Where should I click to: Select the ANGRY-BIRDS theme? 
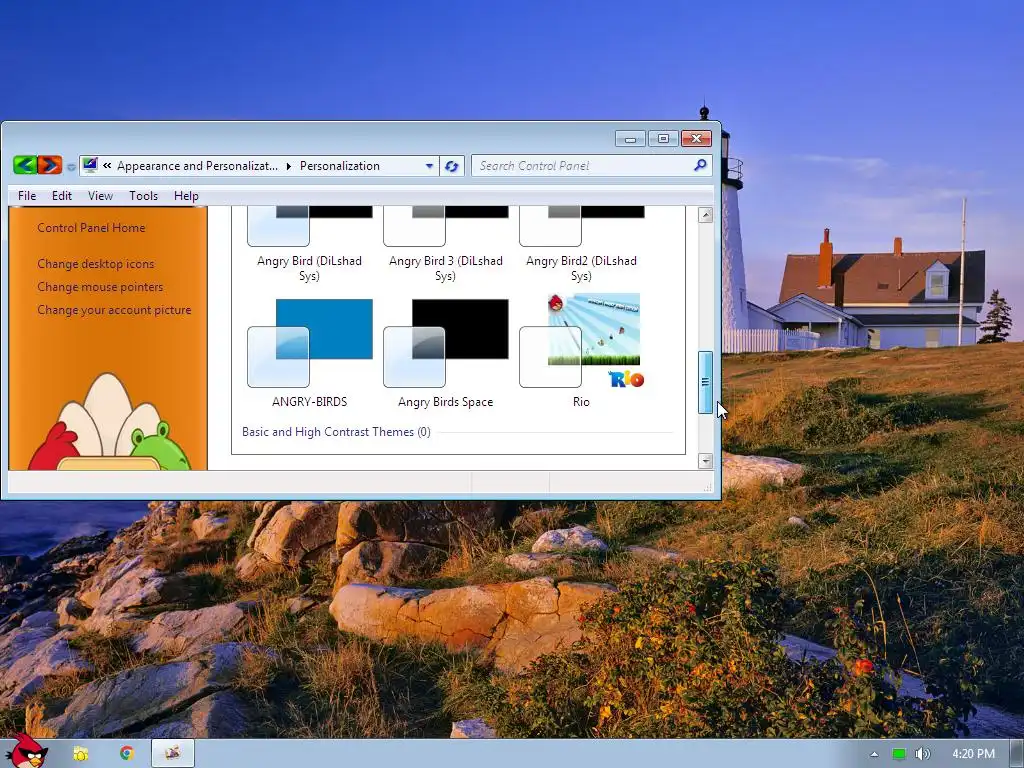[310, 353]
